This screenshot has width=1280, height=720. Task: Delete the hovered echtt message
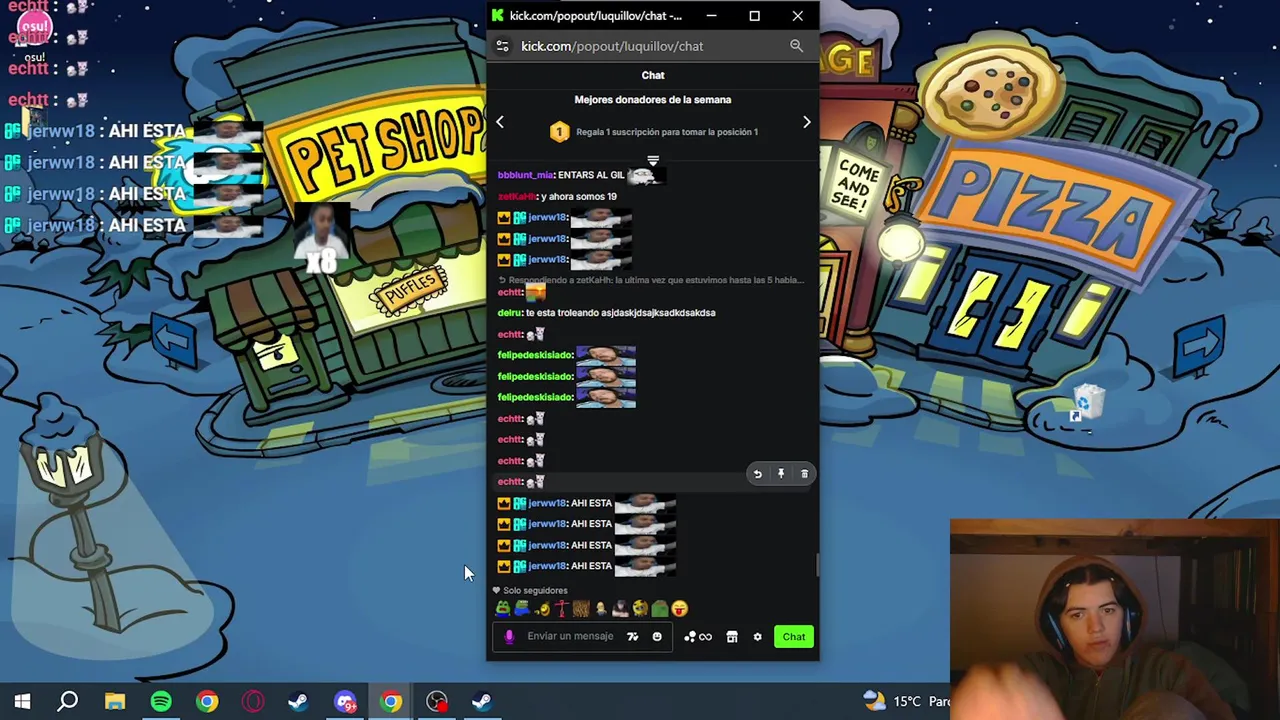[804, 474]
